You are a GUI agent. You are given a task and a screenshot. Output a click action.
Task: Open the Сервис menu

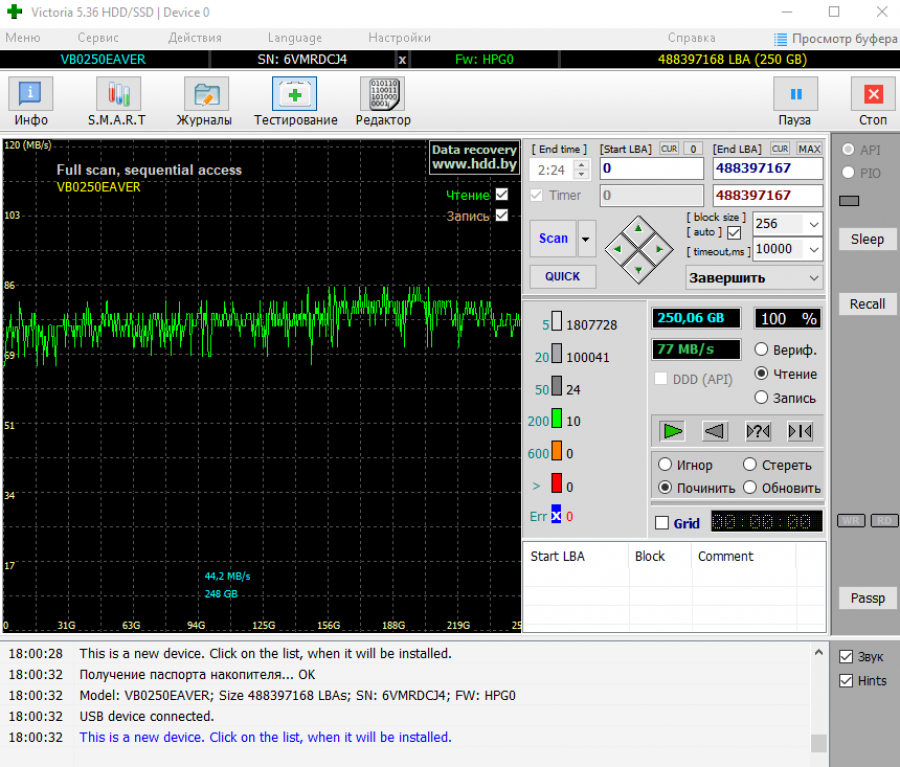98,38
